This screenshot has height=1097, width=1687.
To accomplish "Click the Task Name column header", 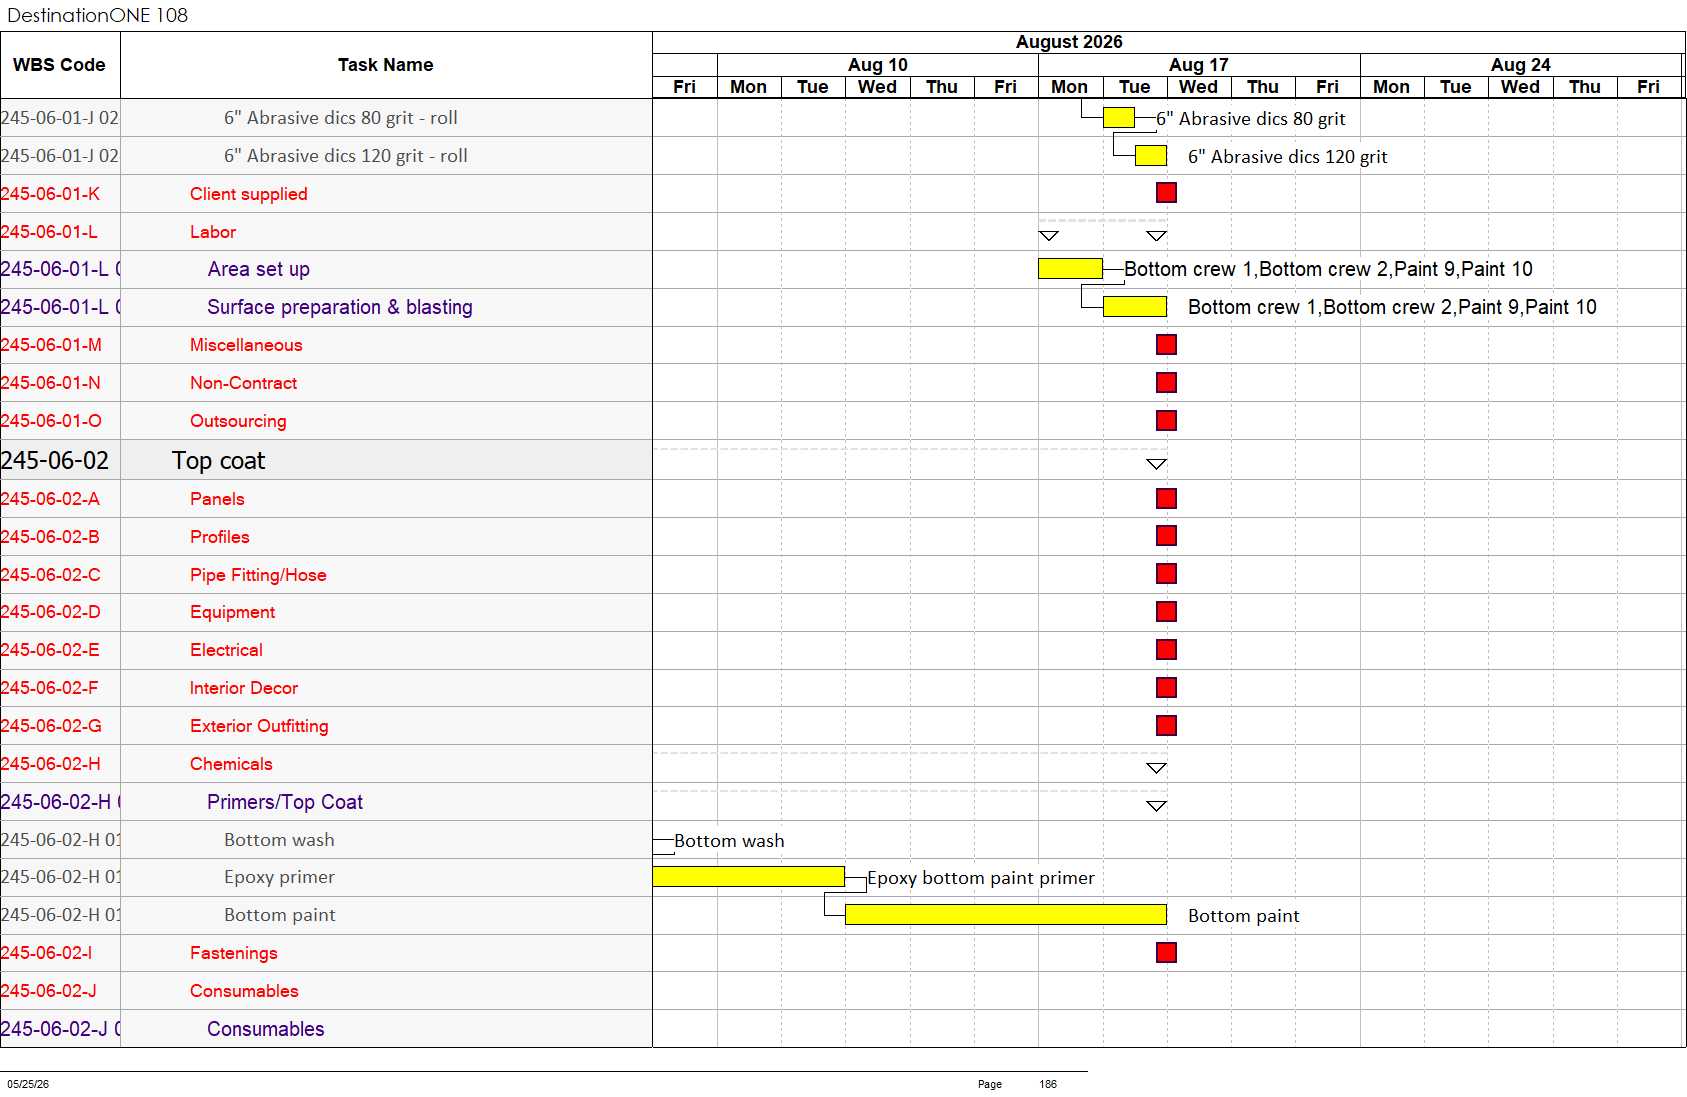I will [x=386, y=65].
